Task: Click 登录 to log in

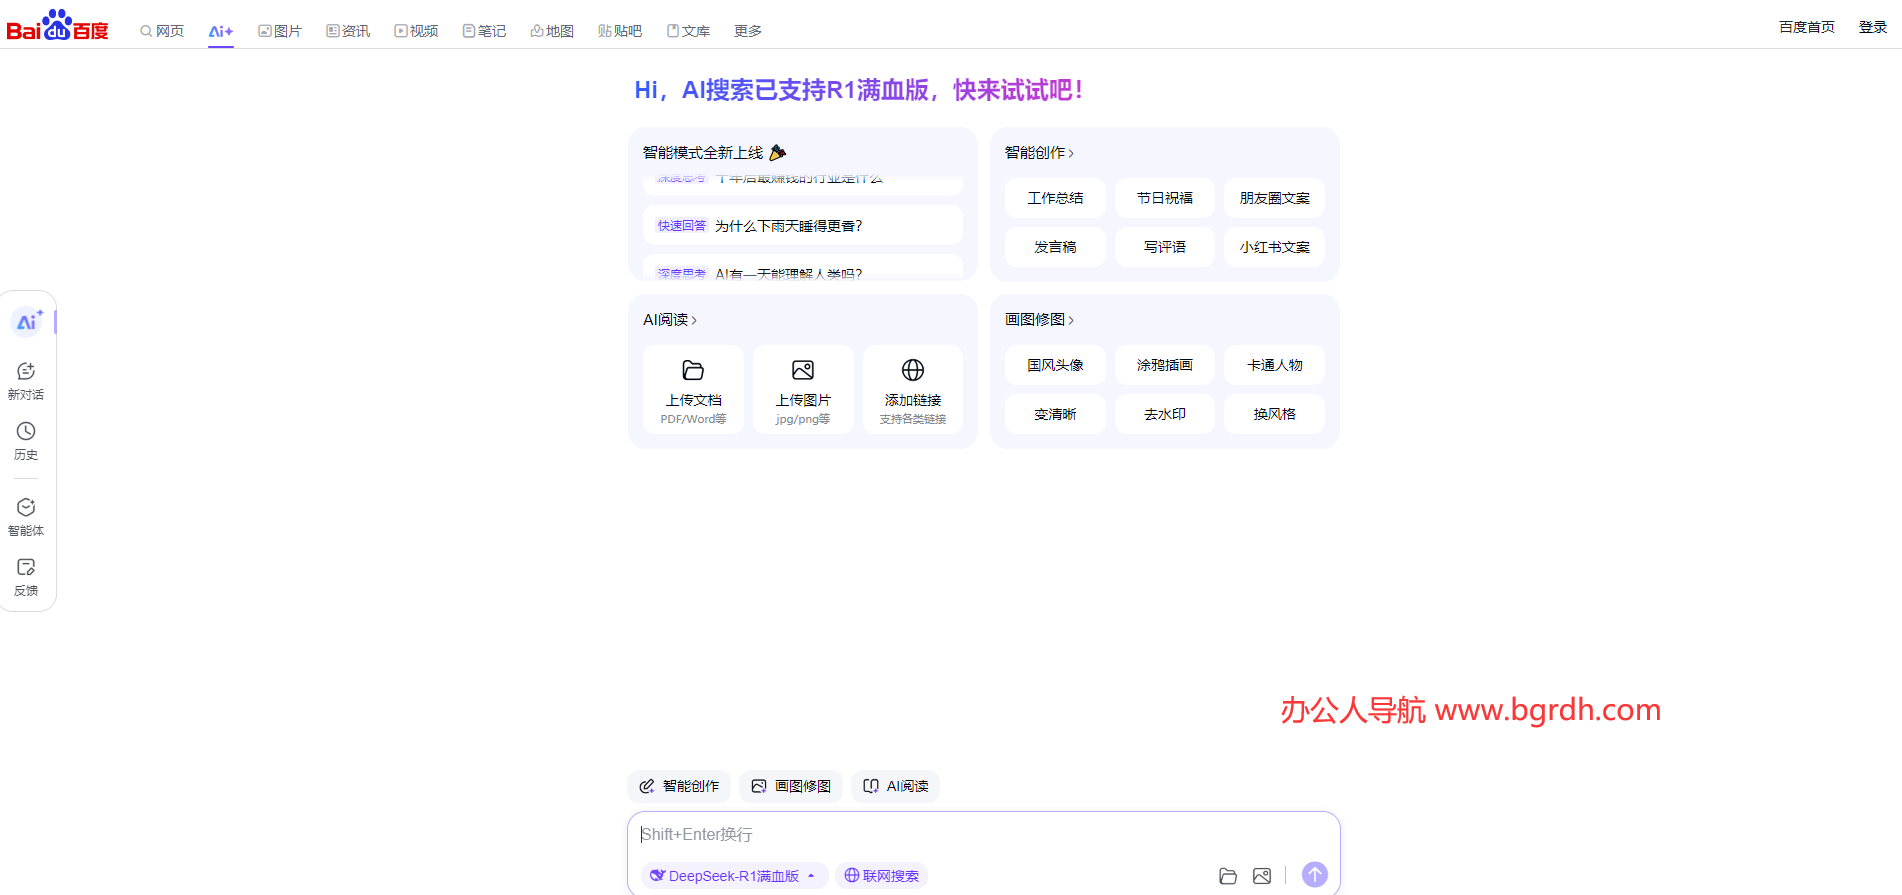Action: [x=1873, y=27]
